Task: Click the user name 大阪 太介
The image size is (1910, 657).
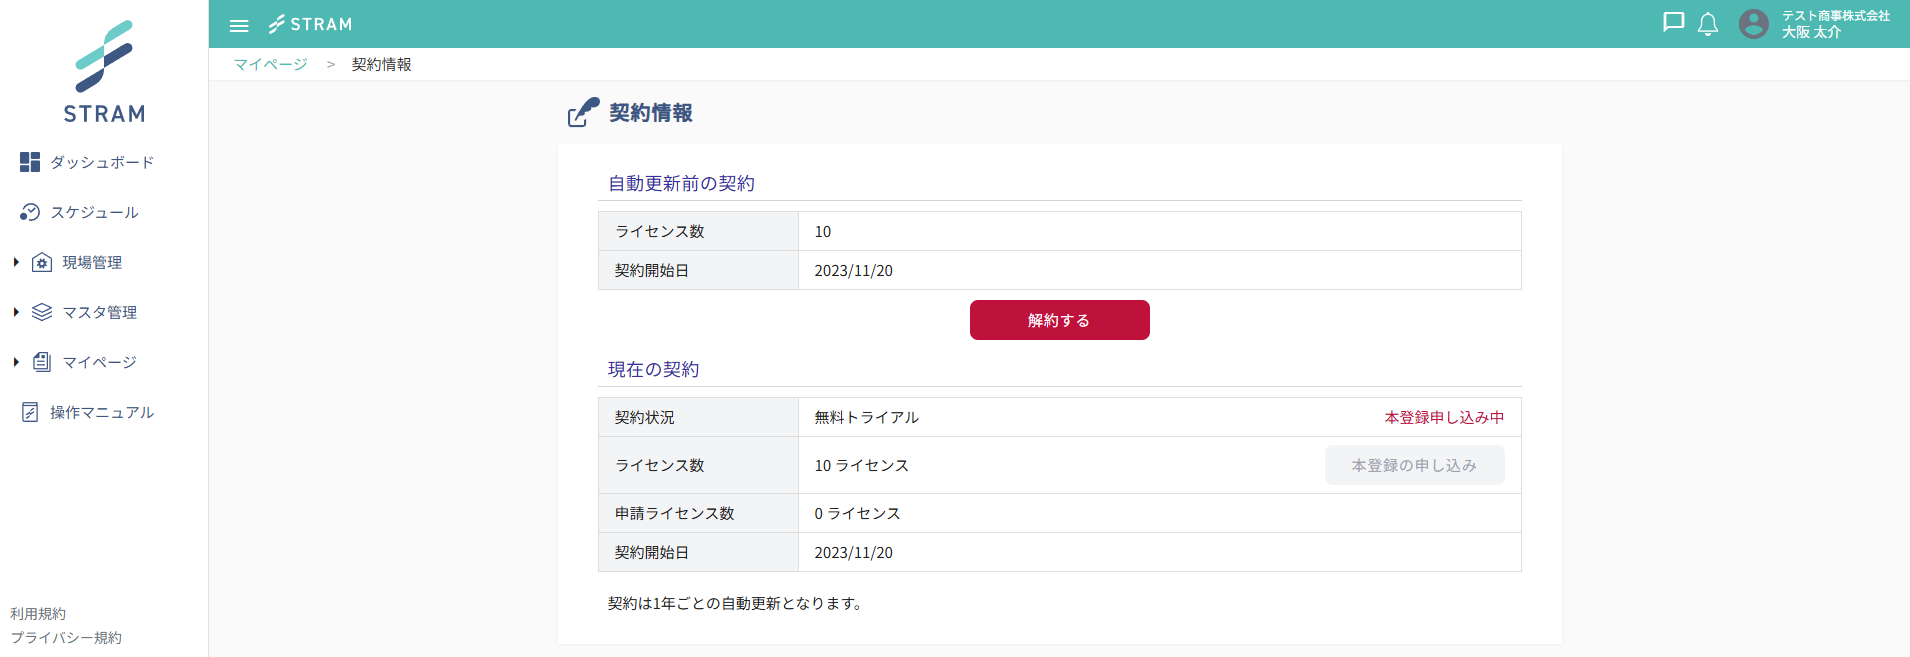Action: [1811, 32]
